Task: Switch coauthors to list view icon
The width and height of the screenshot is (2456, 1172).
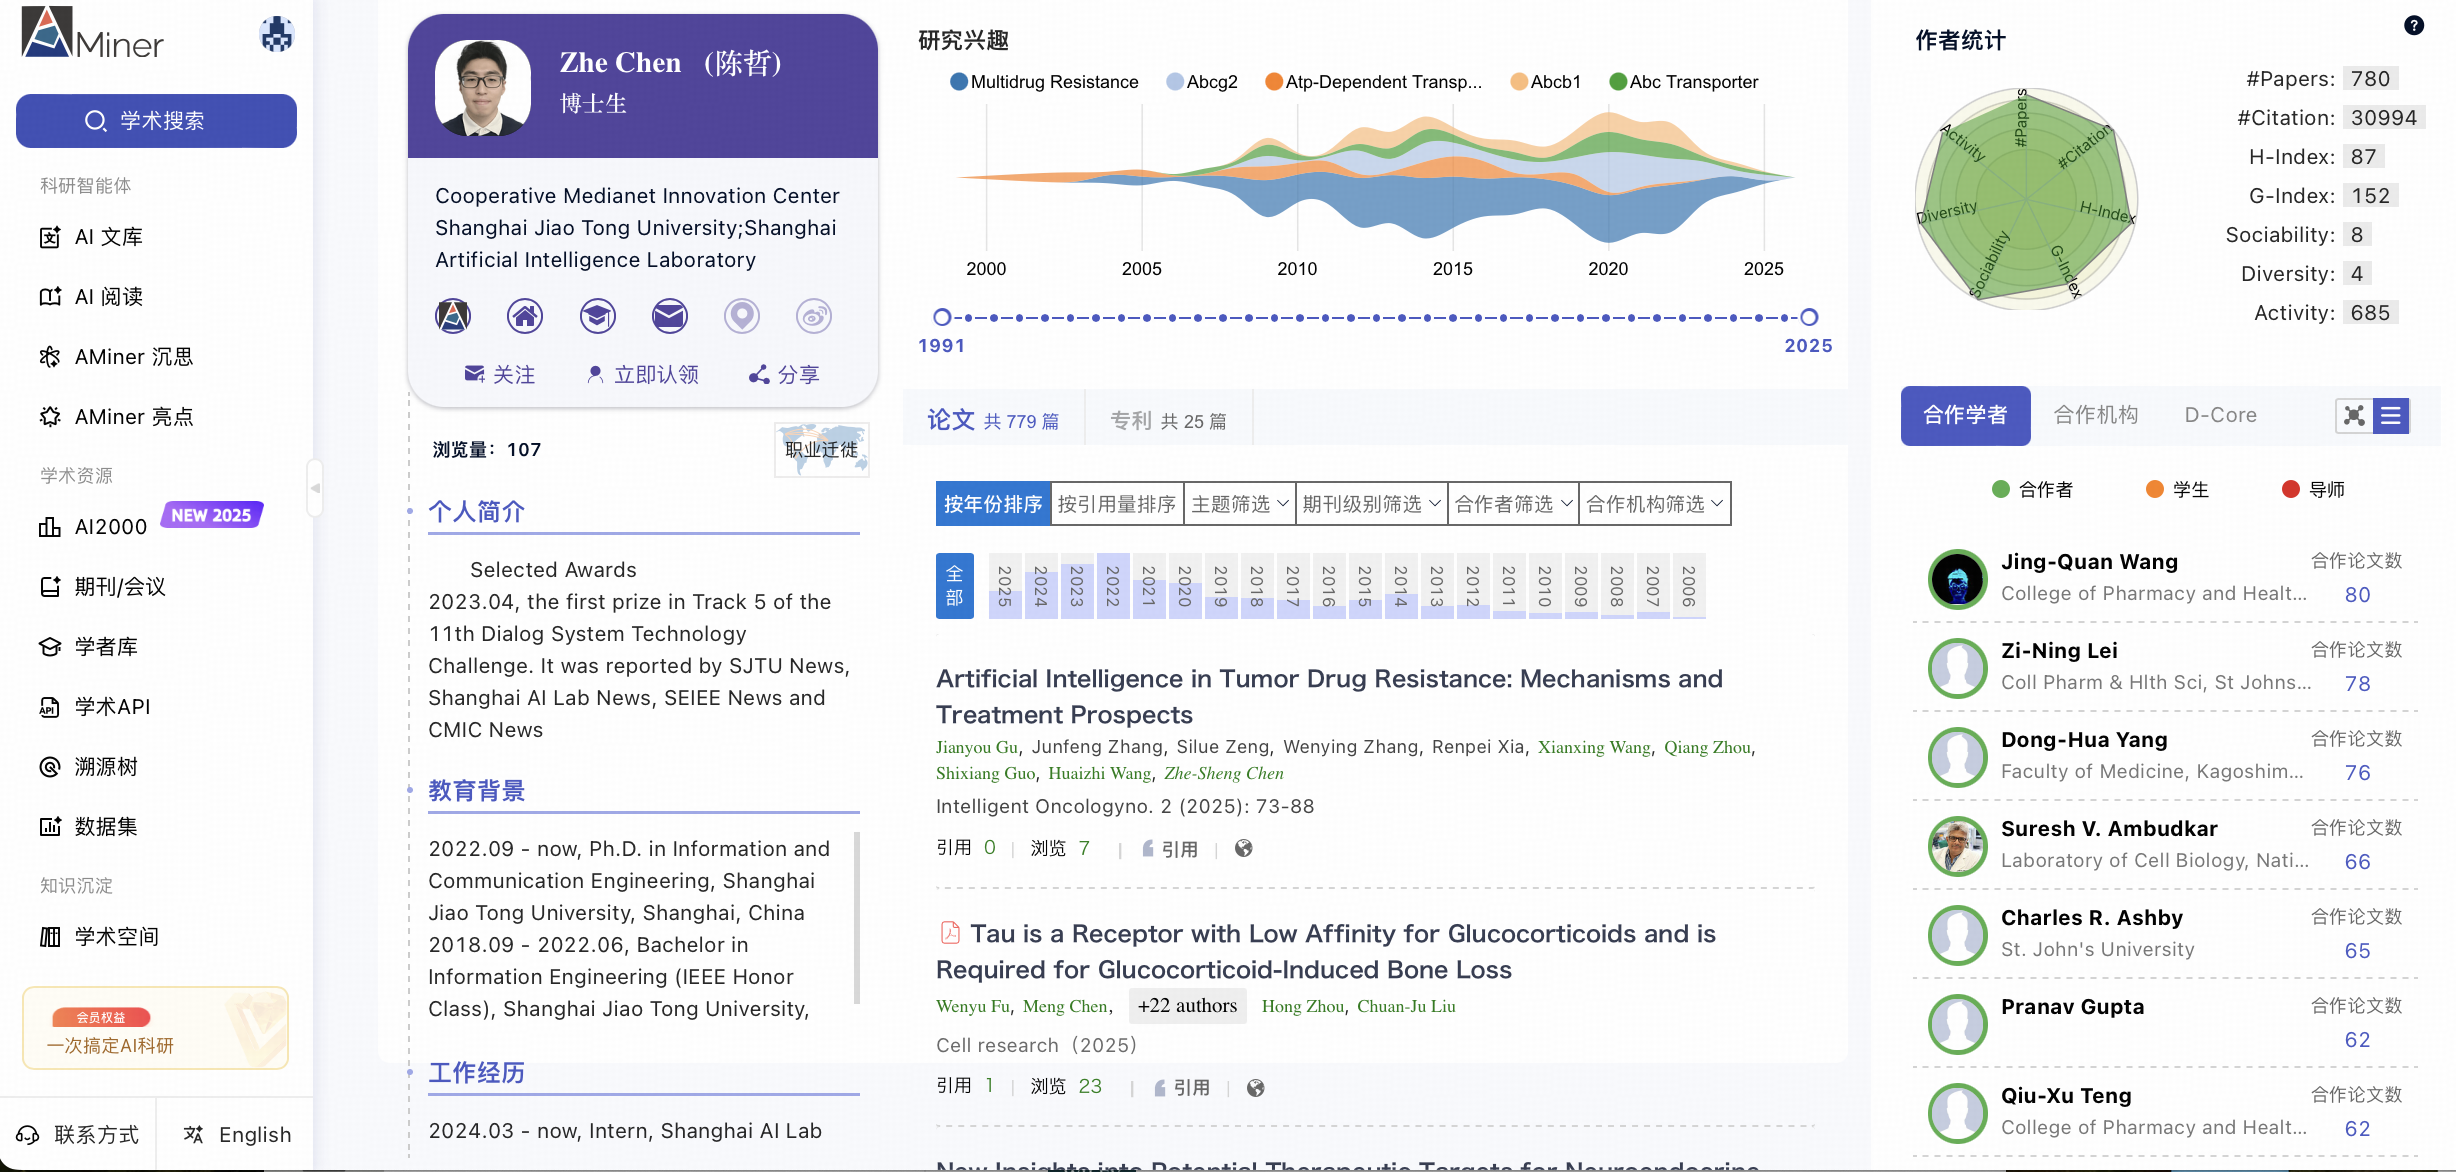Action: click(x=2391, y=416)
